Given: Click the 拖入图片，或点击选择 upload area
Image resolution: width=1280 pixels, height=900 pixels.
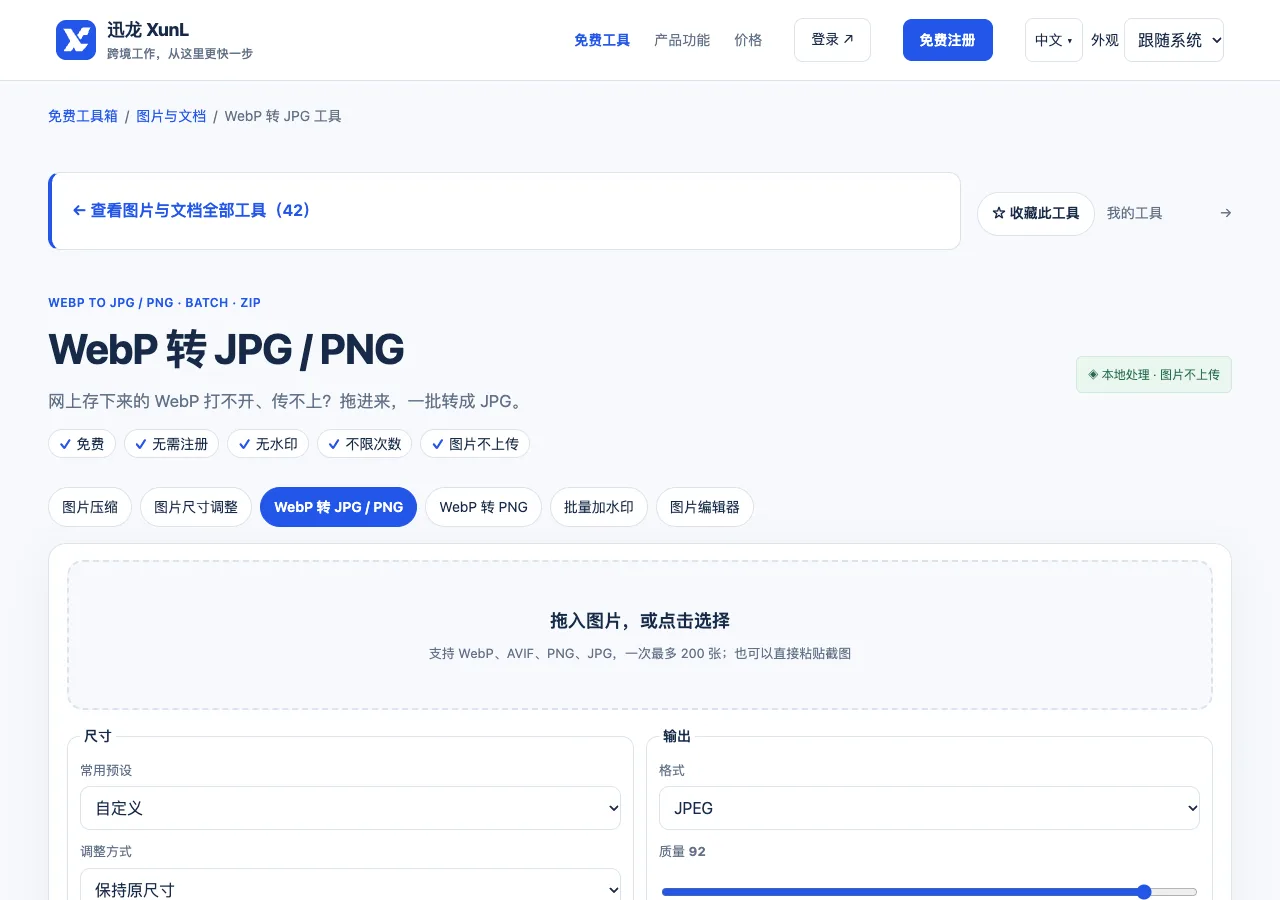Looking at the screenshot, I should [x=640, y=635].
